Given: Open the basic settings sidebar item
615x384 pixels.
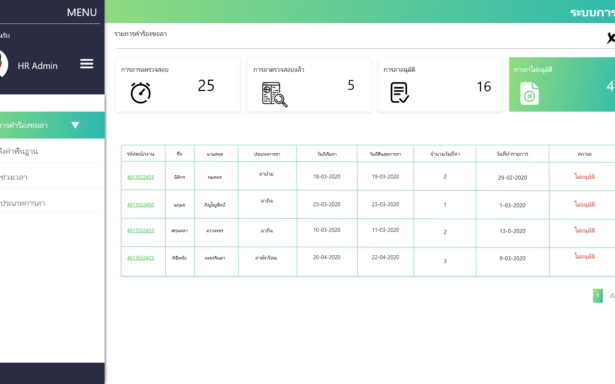Looking at the screenshot, I should click(x=19, y=151).
